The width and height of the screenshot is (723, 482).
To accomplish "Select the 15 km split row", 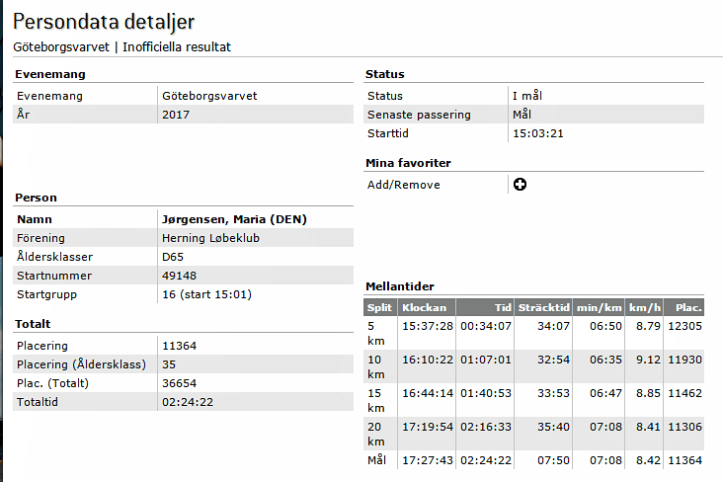I will pyautogui.click(x=540, y=400).
